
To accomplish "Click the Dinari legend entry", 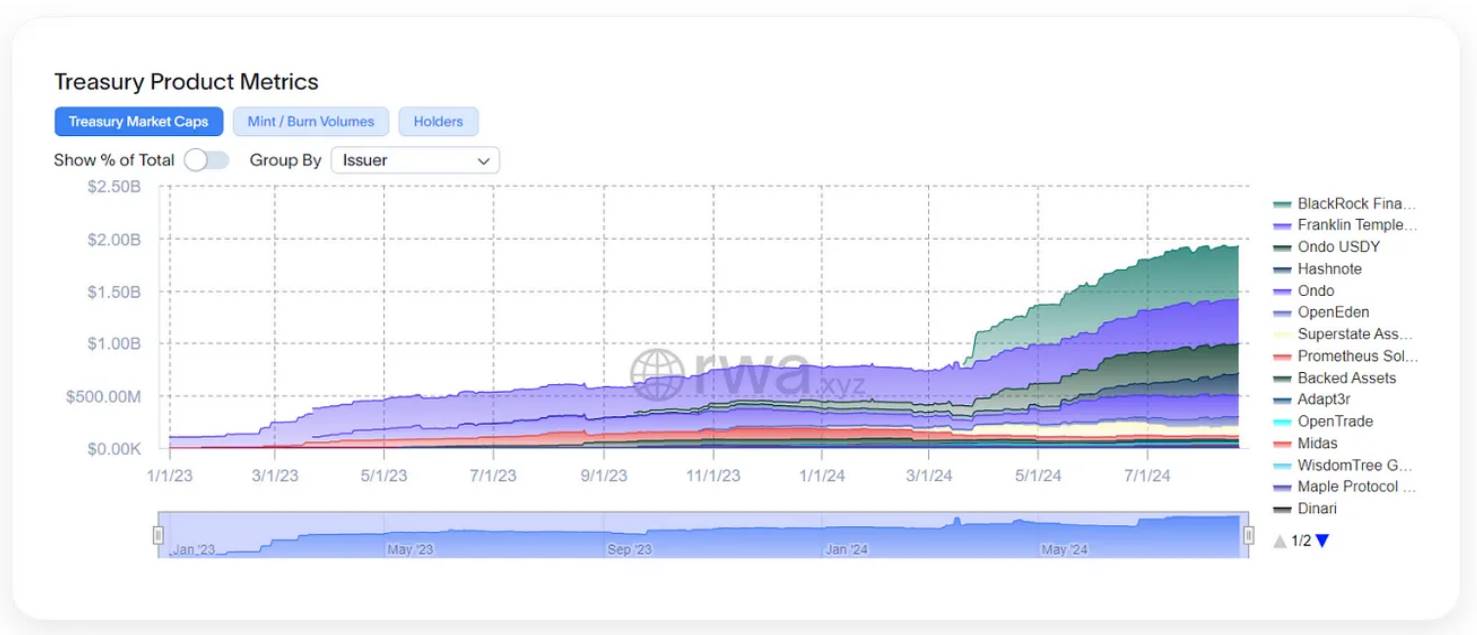I will click(x=1316, y=509).
